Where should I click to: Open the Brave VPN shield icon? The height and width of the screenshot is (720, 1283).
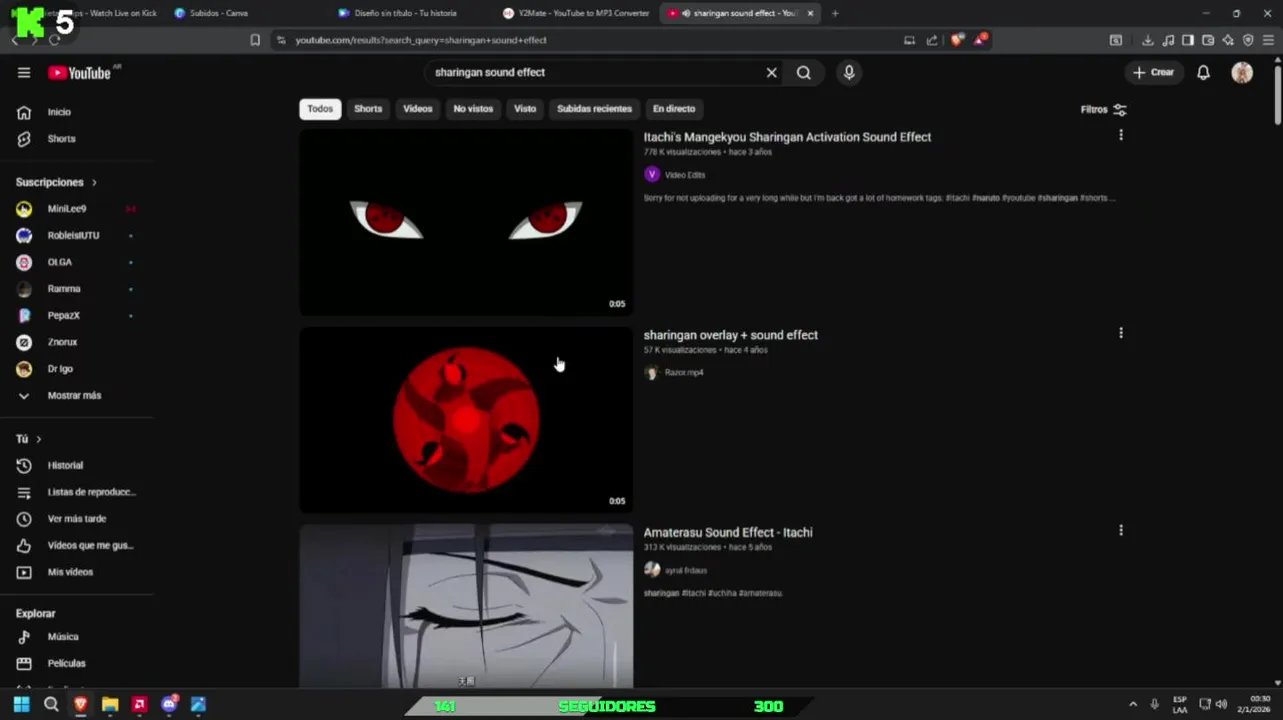click(1248, 40)
